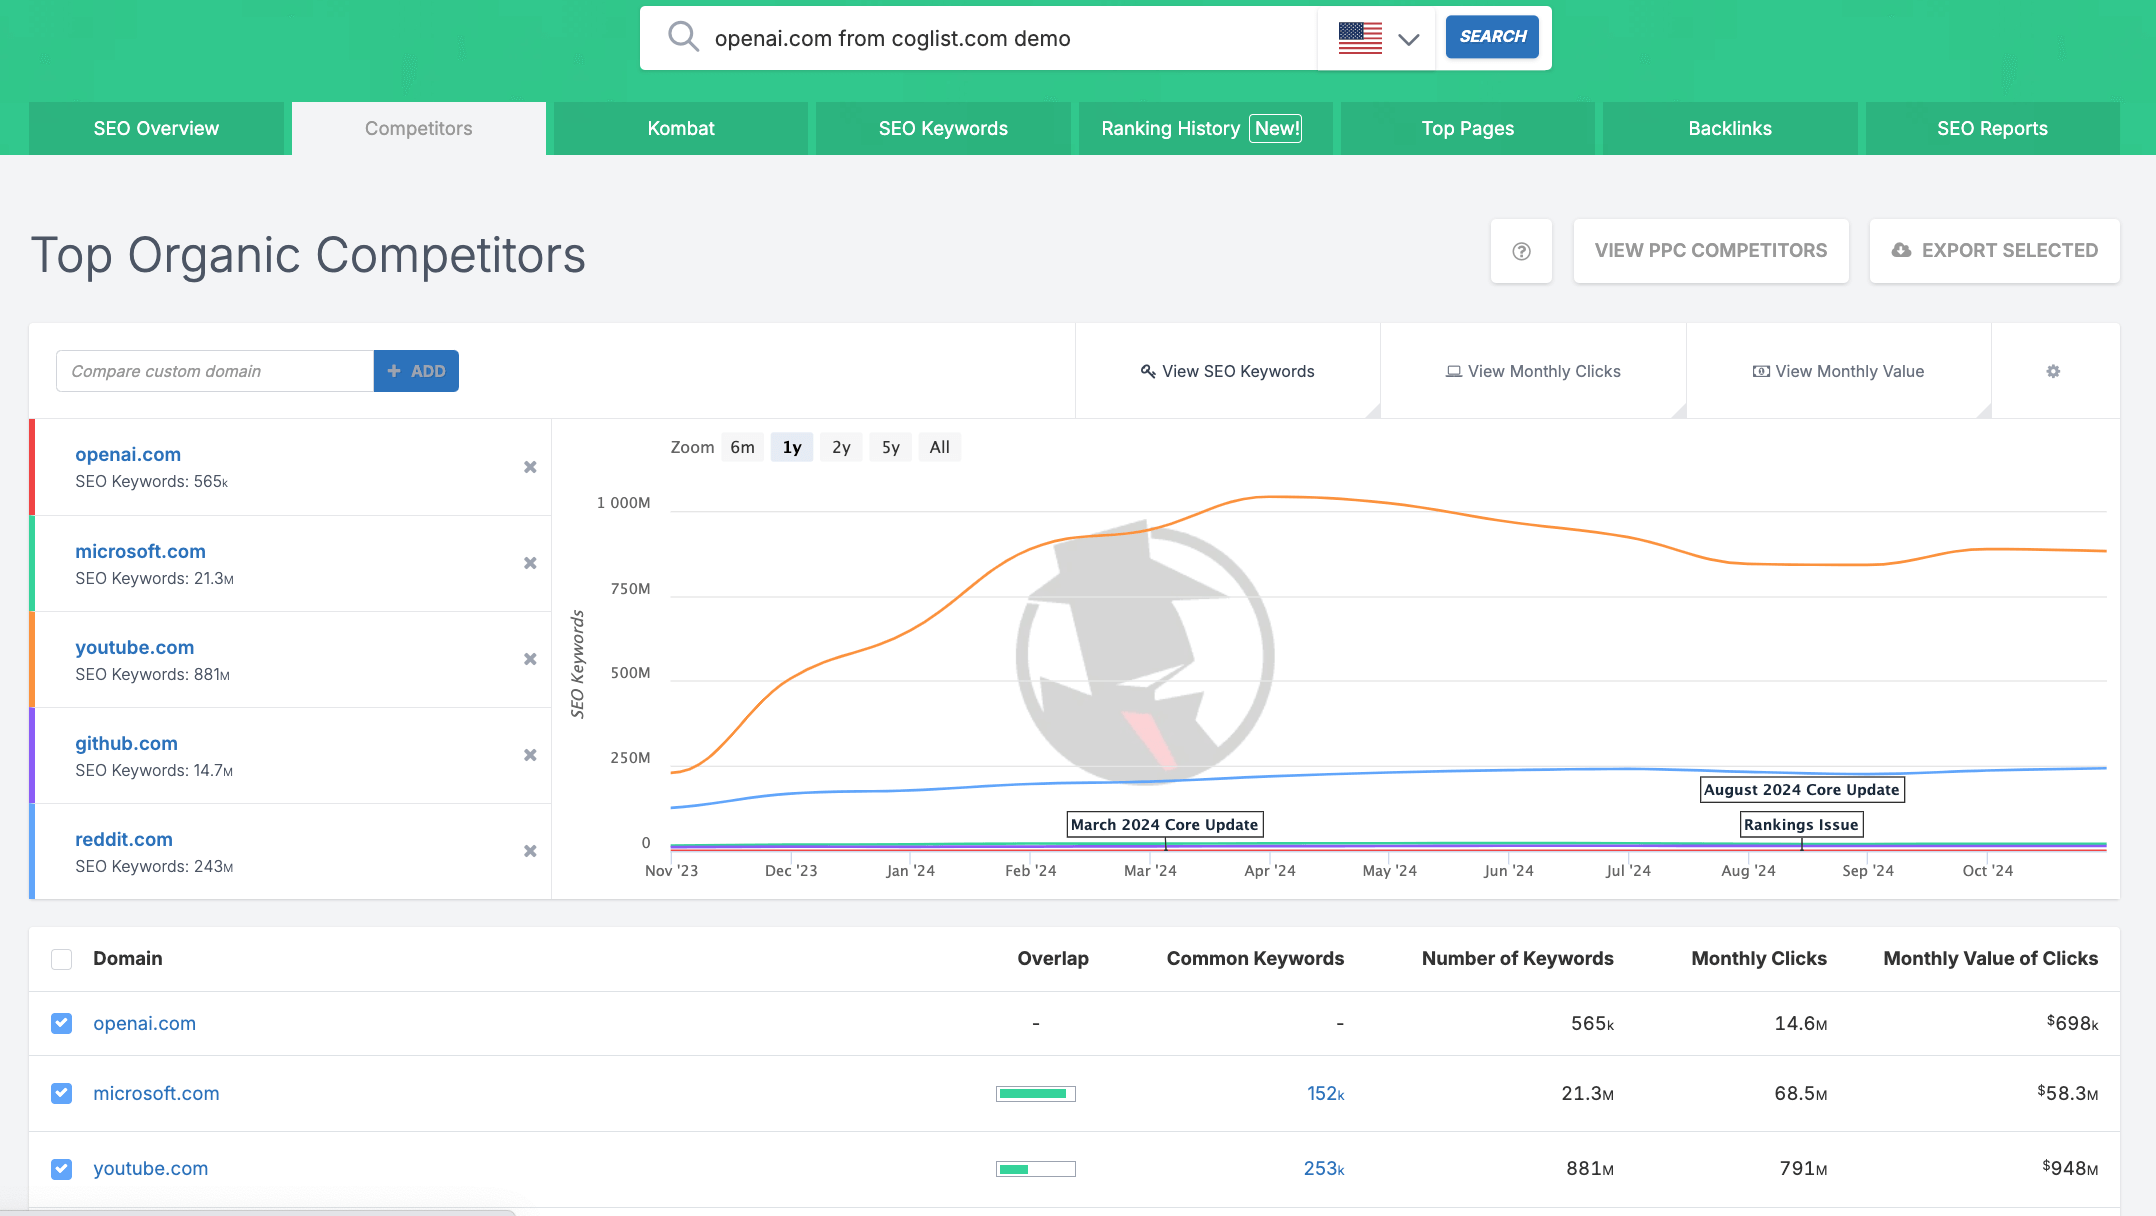Set chart zoom to 1y
The image size is (2156, 1216).
792,447
